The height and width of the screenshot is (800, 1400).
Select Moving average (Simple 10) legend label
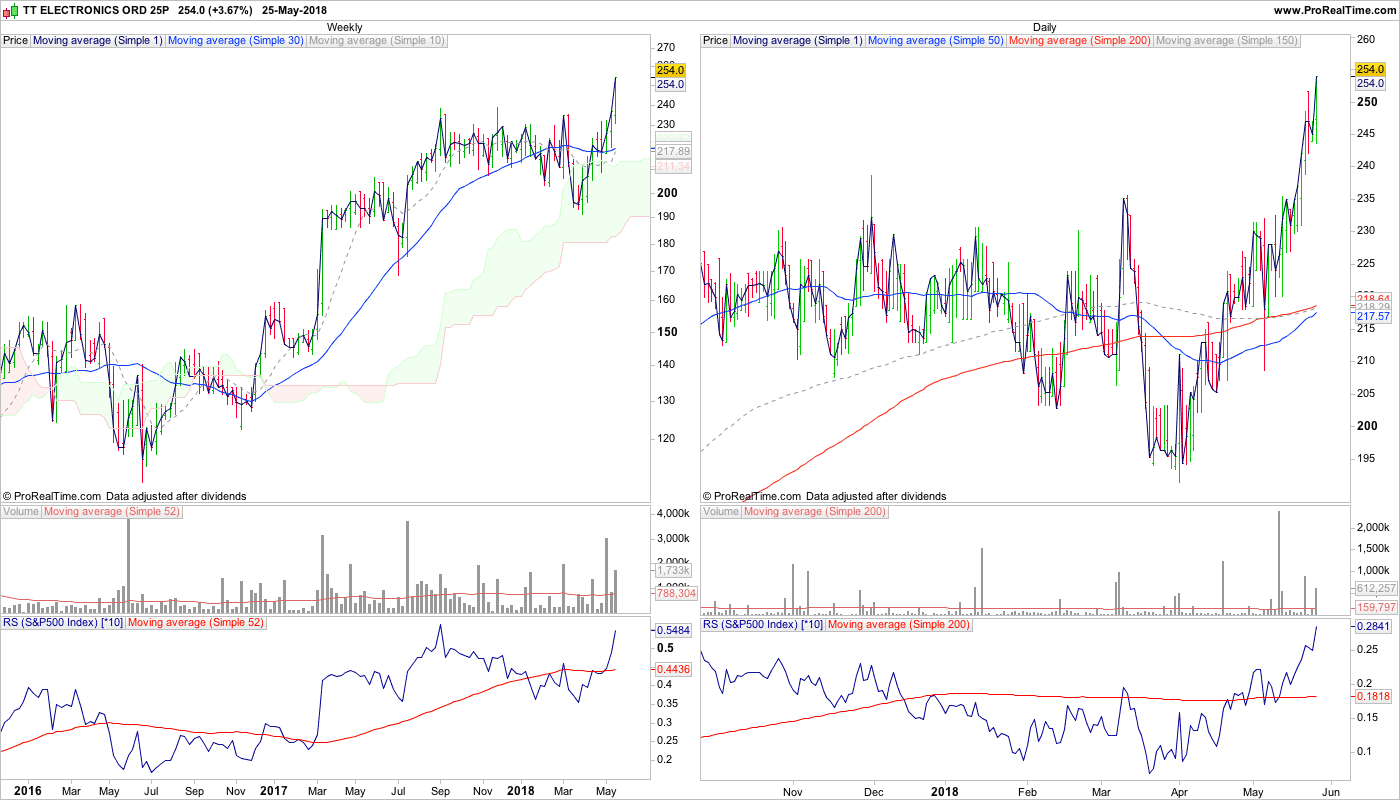(377, 41)
